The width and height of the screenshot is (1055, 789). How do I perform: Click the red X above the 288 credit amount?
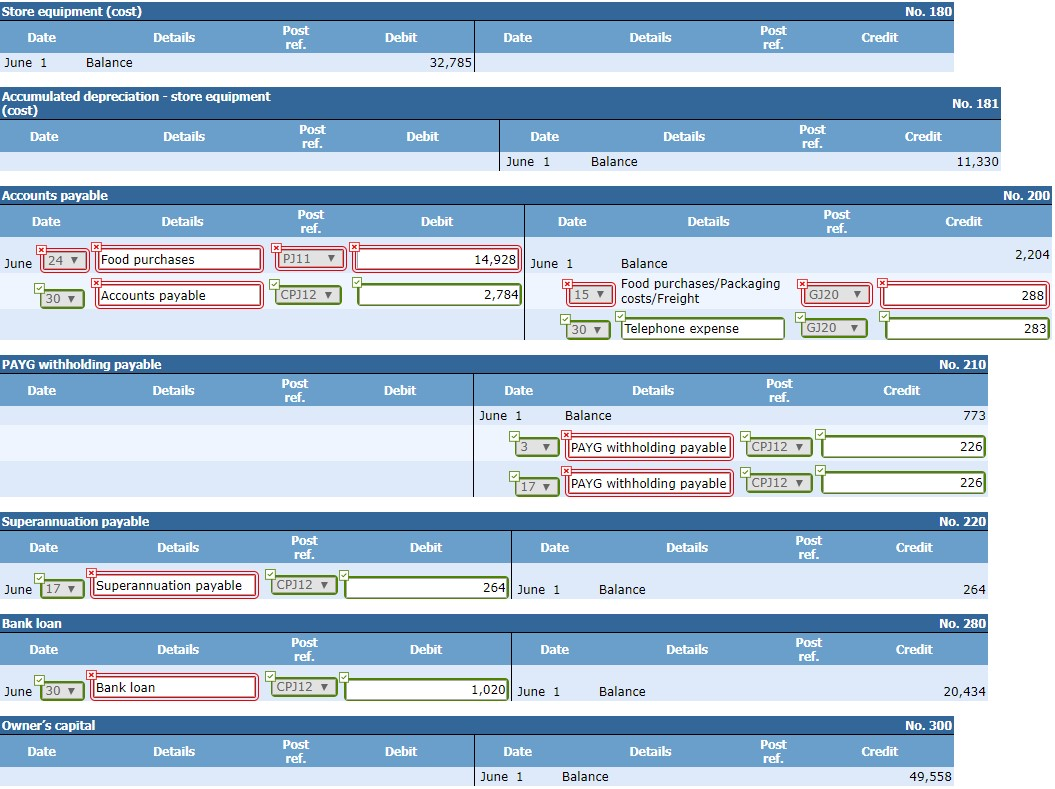(x=881, y=283)
